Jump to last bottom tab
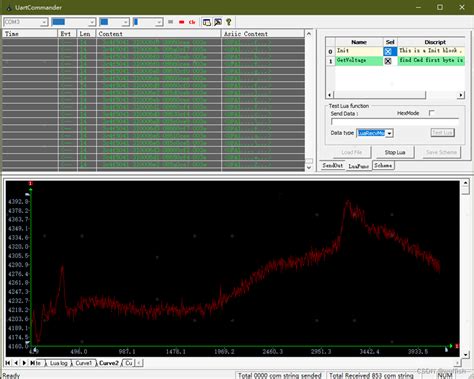 [32, 363]
